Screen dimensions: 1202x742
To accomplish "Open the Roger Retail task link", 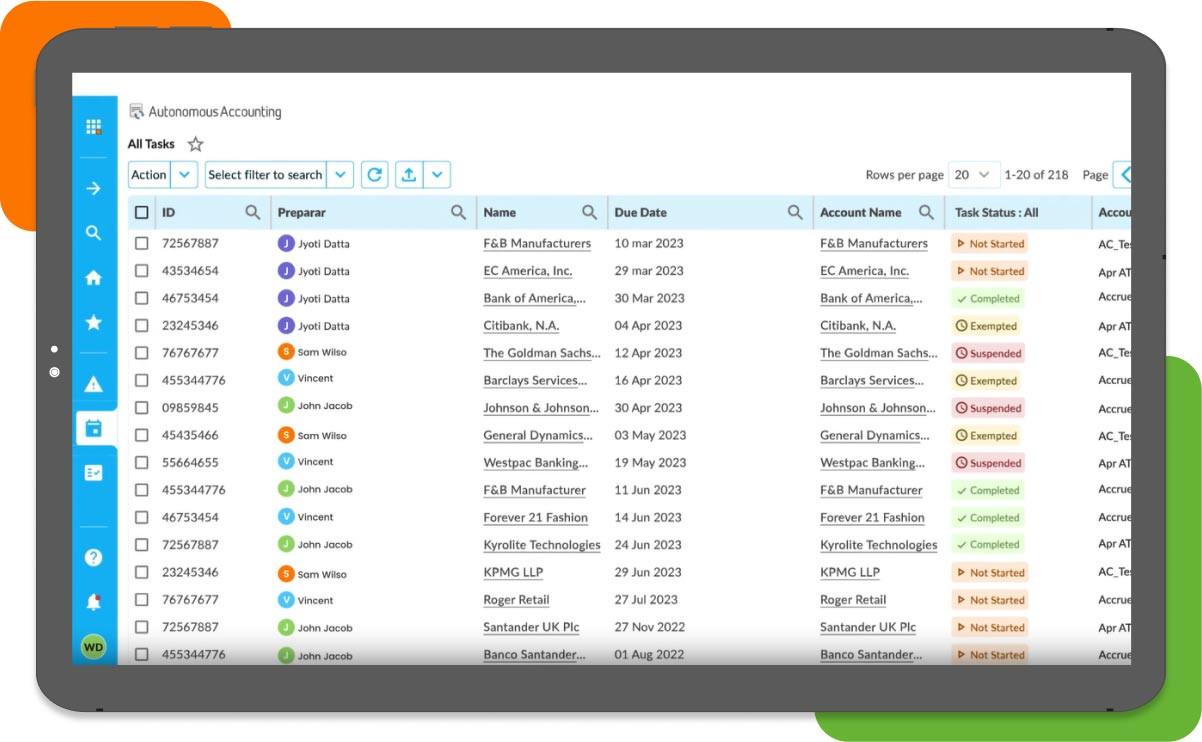I will (516, 599).
